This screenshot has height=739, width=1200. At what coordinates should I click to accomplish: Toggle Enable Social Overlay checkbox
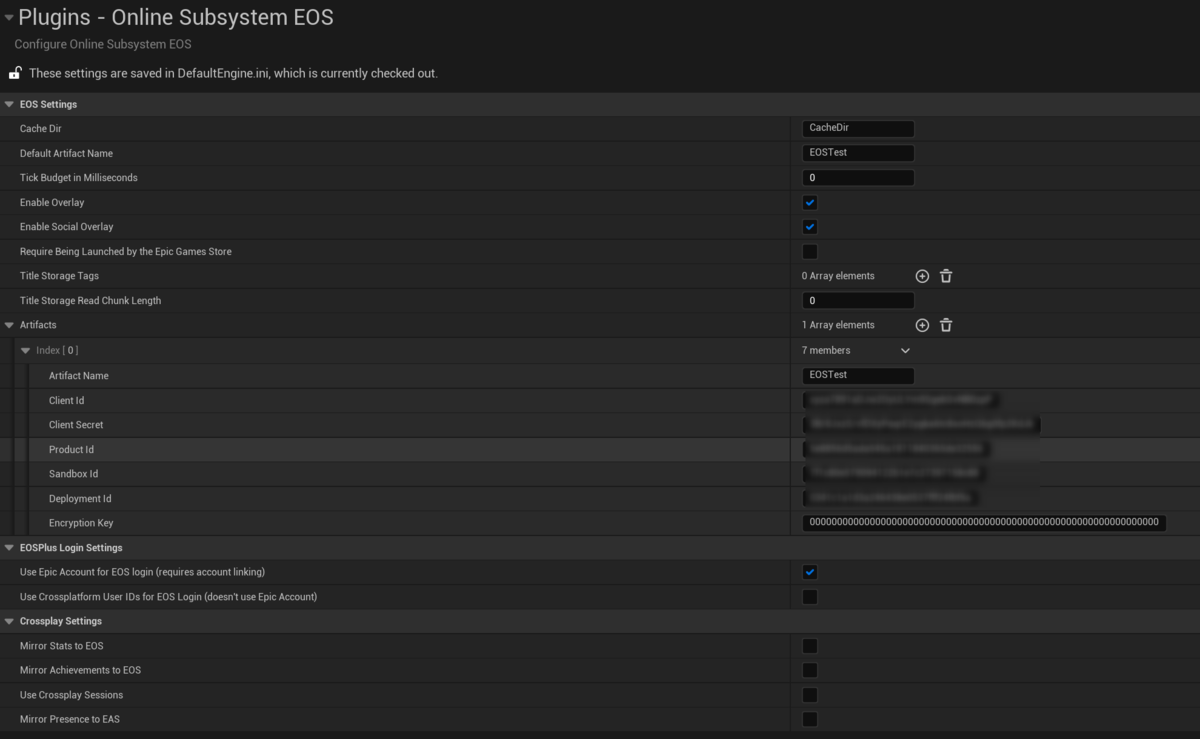click(x=810, y=227)
